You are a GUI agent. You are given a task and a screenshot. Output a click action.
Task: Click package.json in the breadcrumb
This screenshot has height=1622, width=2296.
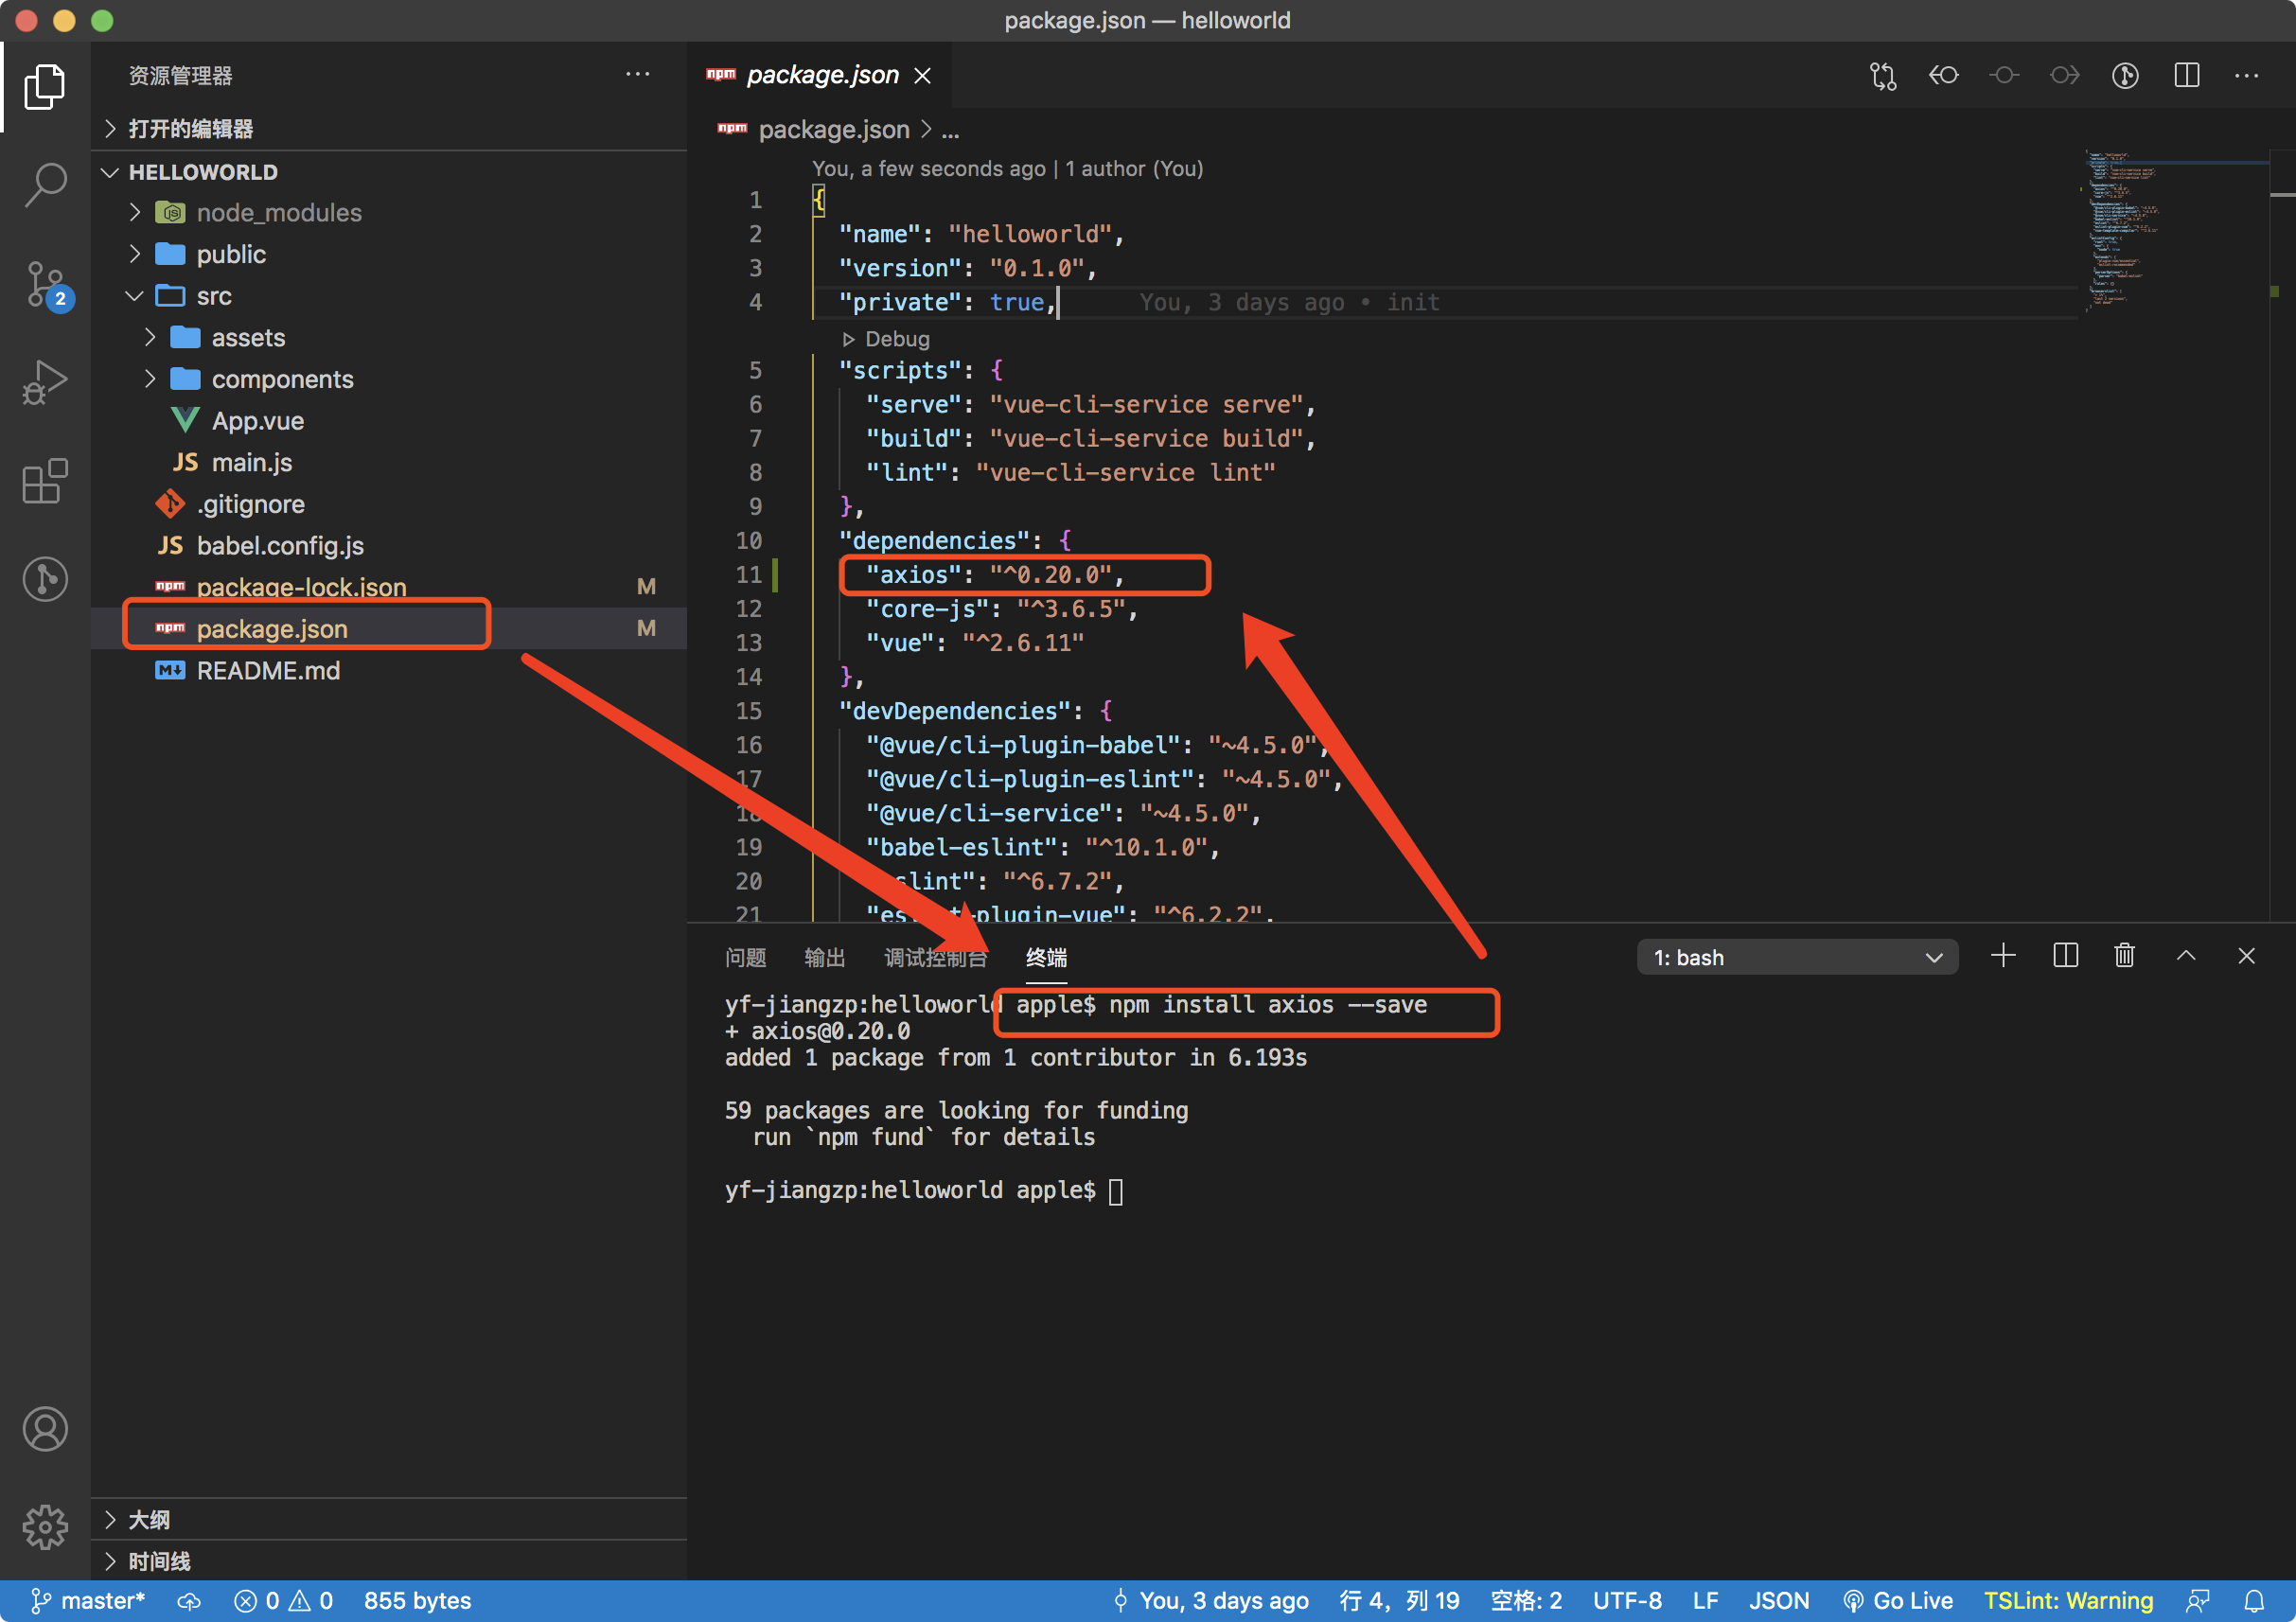click(x=834, y=129)
